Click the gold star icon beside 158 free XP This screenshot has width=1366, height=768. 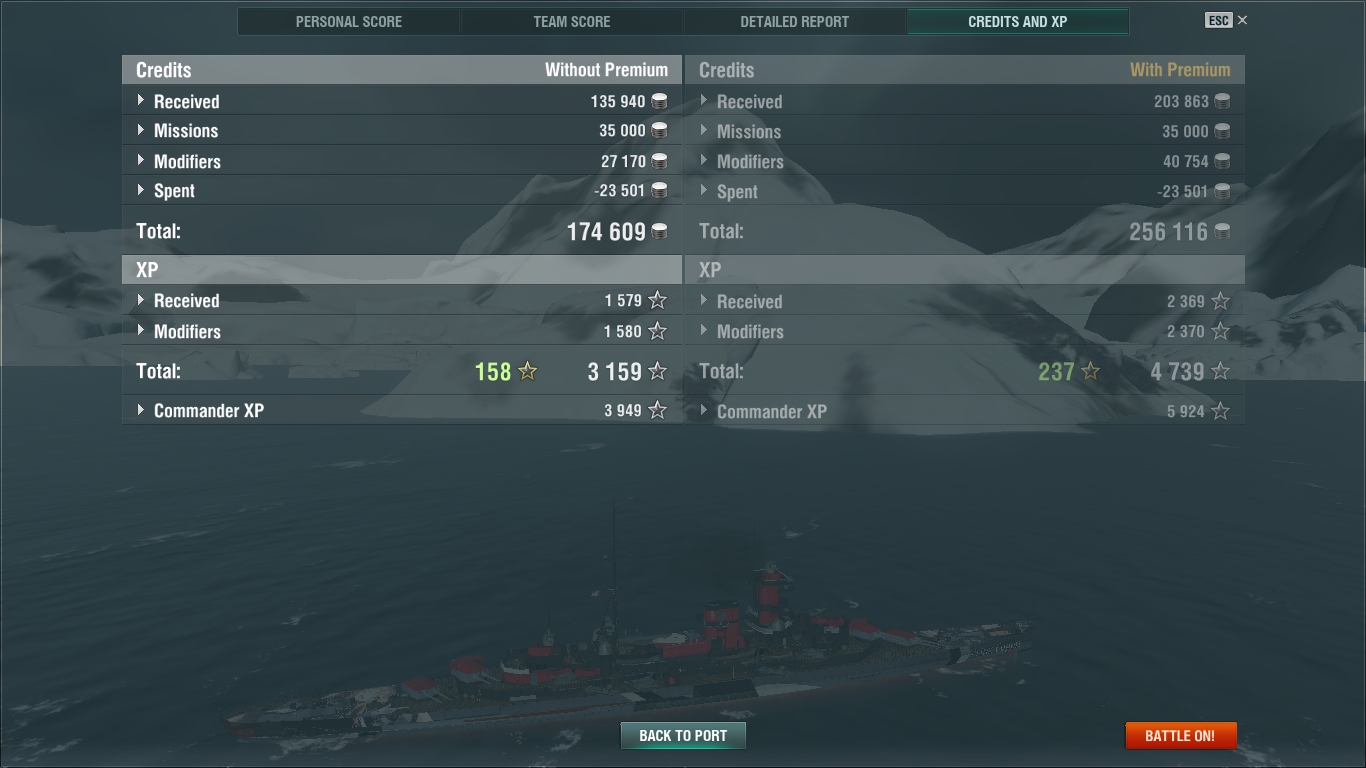[x=528, y=371]
